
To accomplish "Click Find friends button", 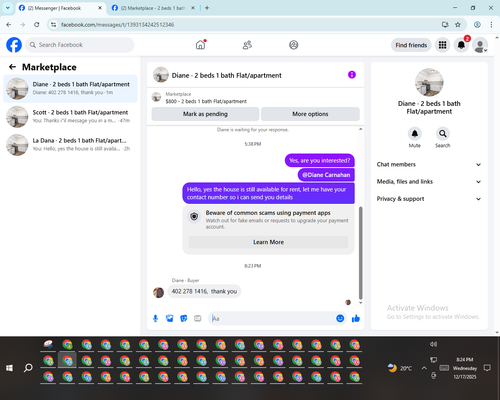I will [411, 45].
